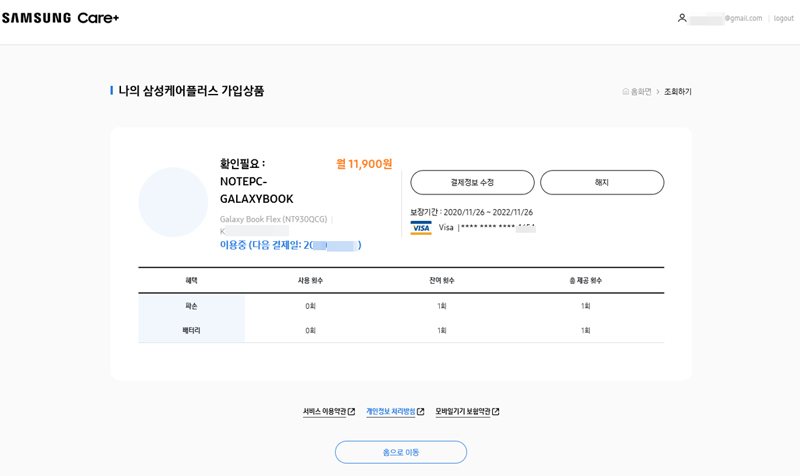Viewport: 800px width, 476px height.
Task: Click the breadcrumb chevron separator
Action: [658, 91]
